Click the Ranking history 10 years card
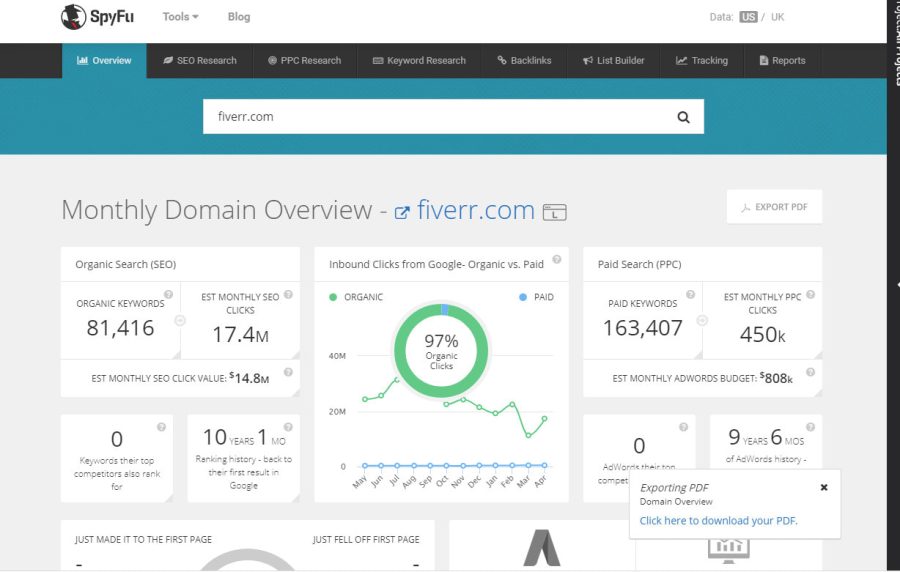This screenshot has width=900, height=572. click(x=243, y=458)
